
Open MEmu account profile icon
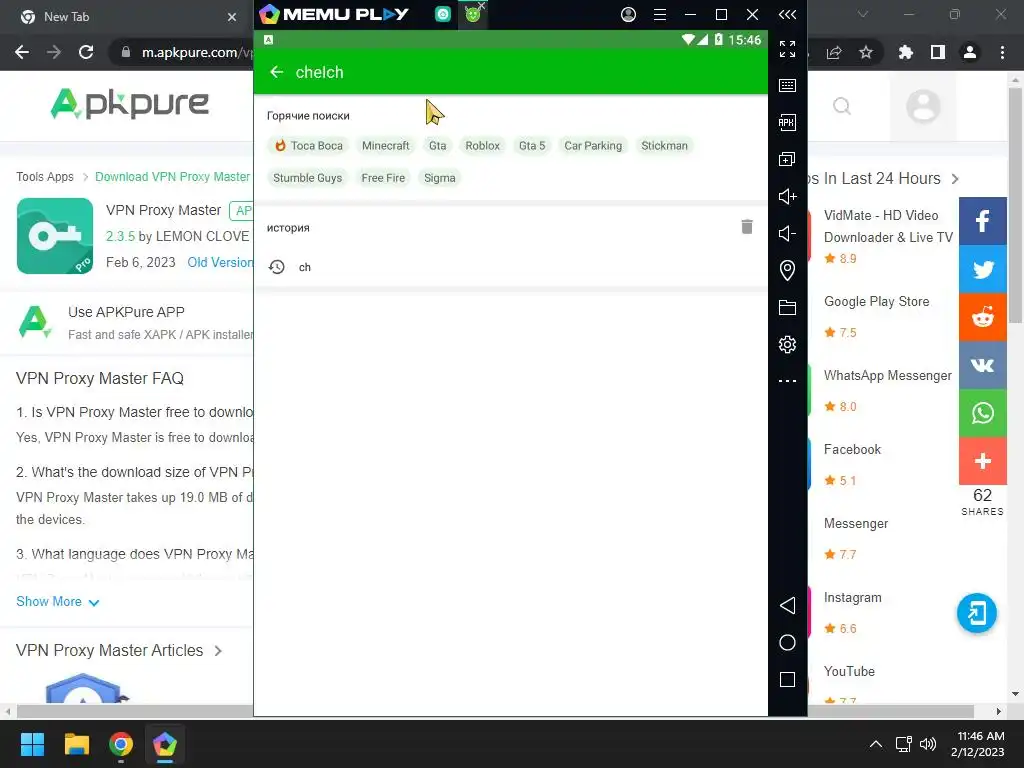coord(628,14)
